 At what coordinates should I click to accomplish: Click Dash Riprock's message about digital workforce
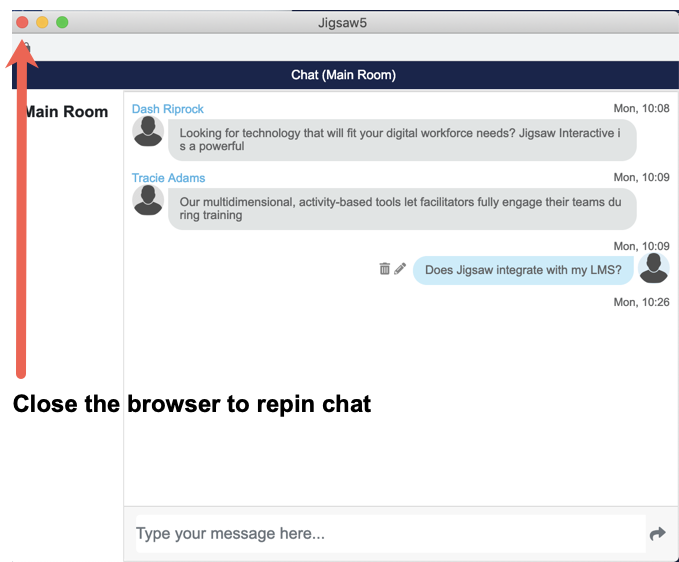(x=401, y=140)
